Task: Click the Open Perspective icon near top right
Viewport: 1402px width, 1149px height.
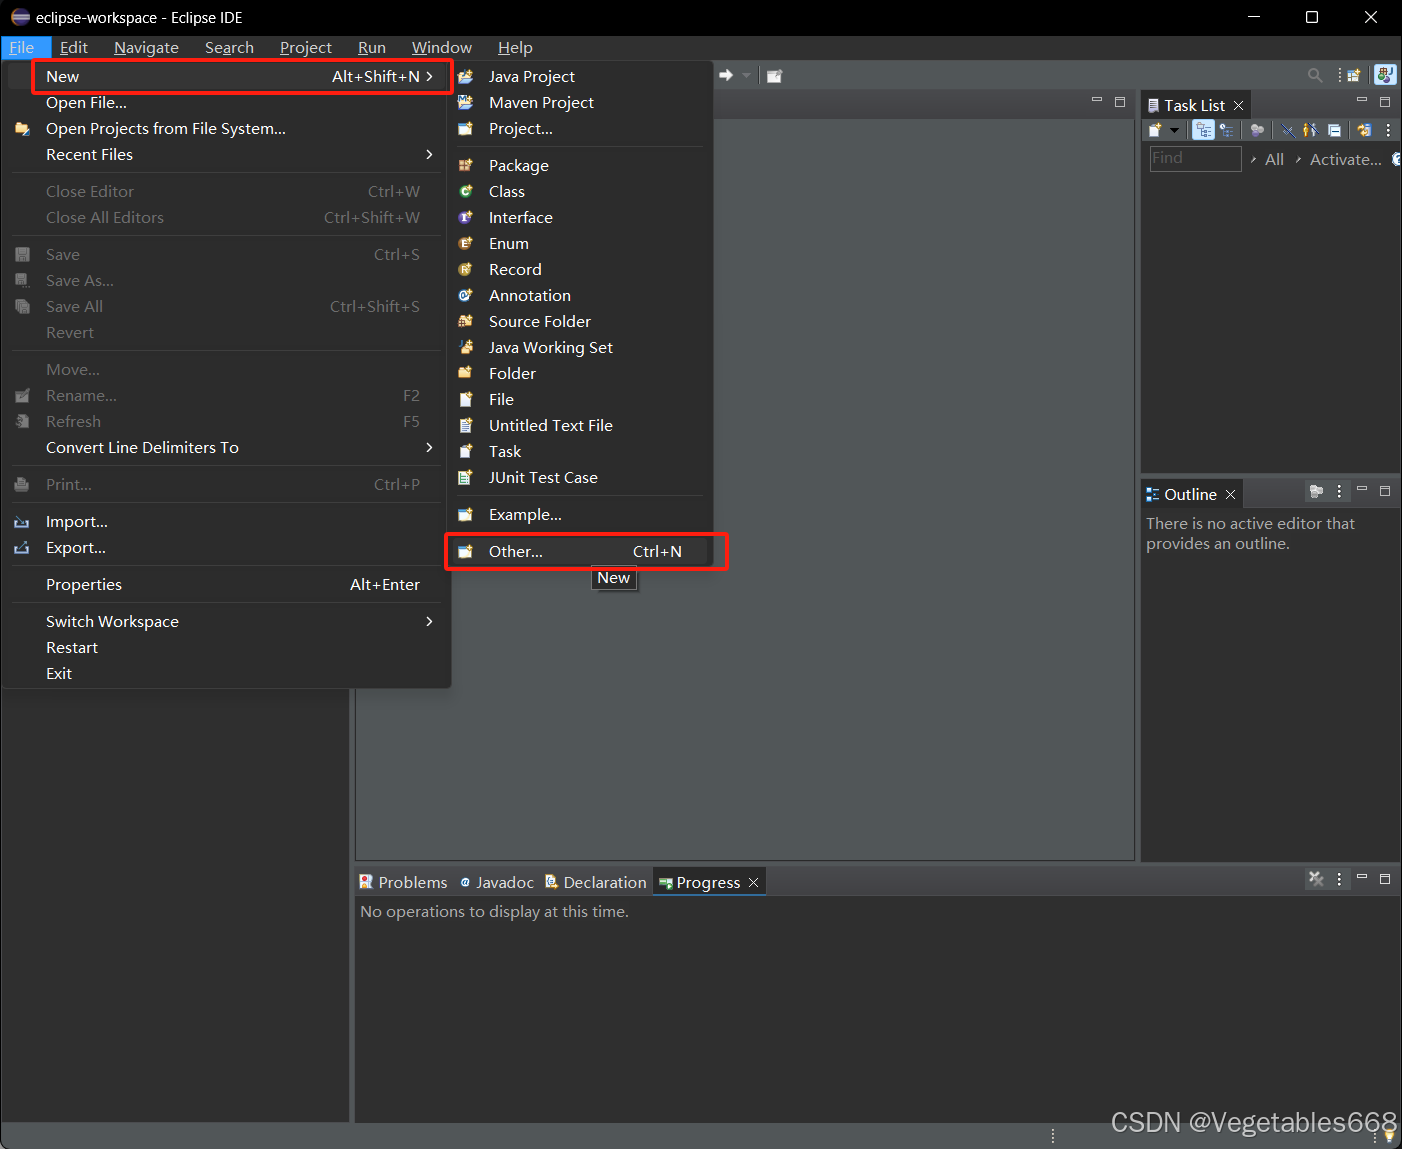Action: tap(1353, 75)
